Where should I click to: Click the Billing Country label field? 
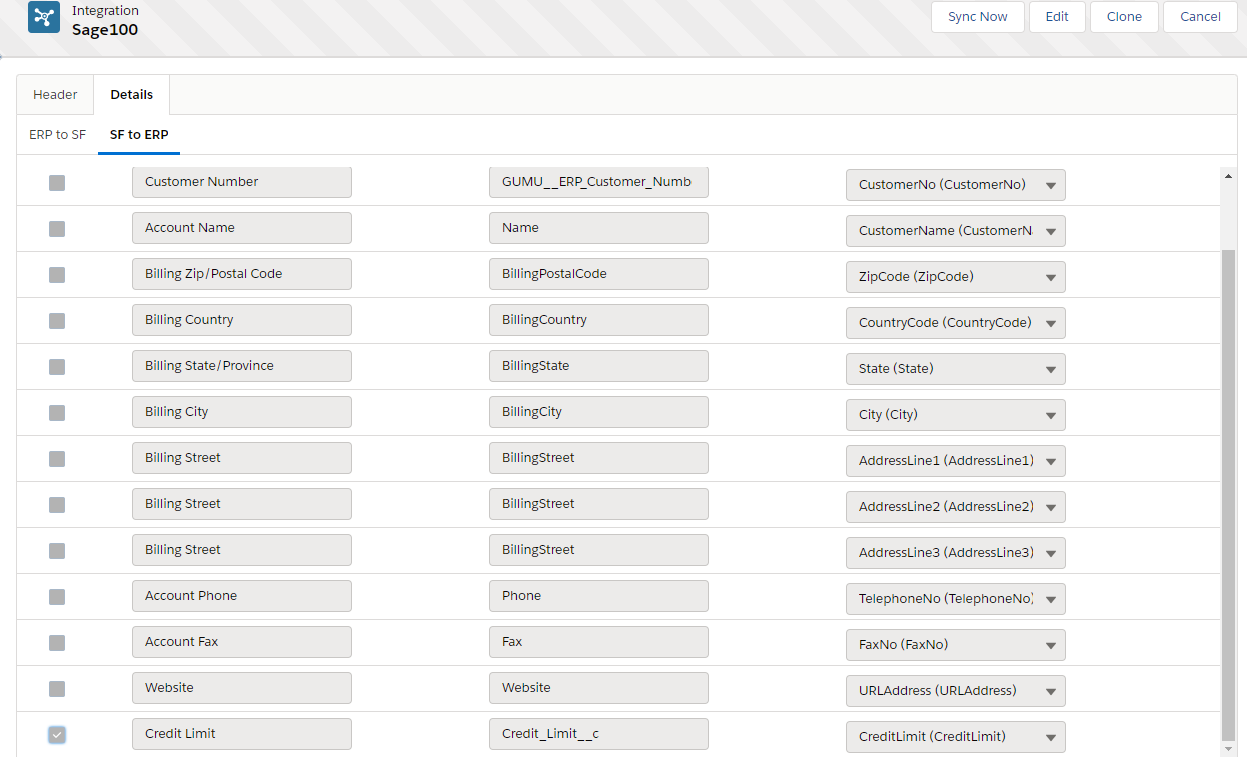pyautogui.click(x=241, y=320)
